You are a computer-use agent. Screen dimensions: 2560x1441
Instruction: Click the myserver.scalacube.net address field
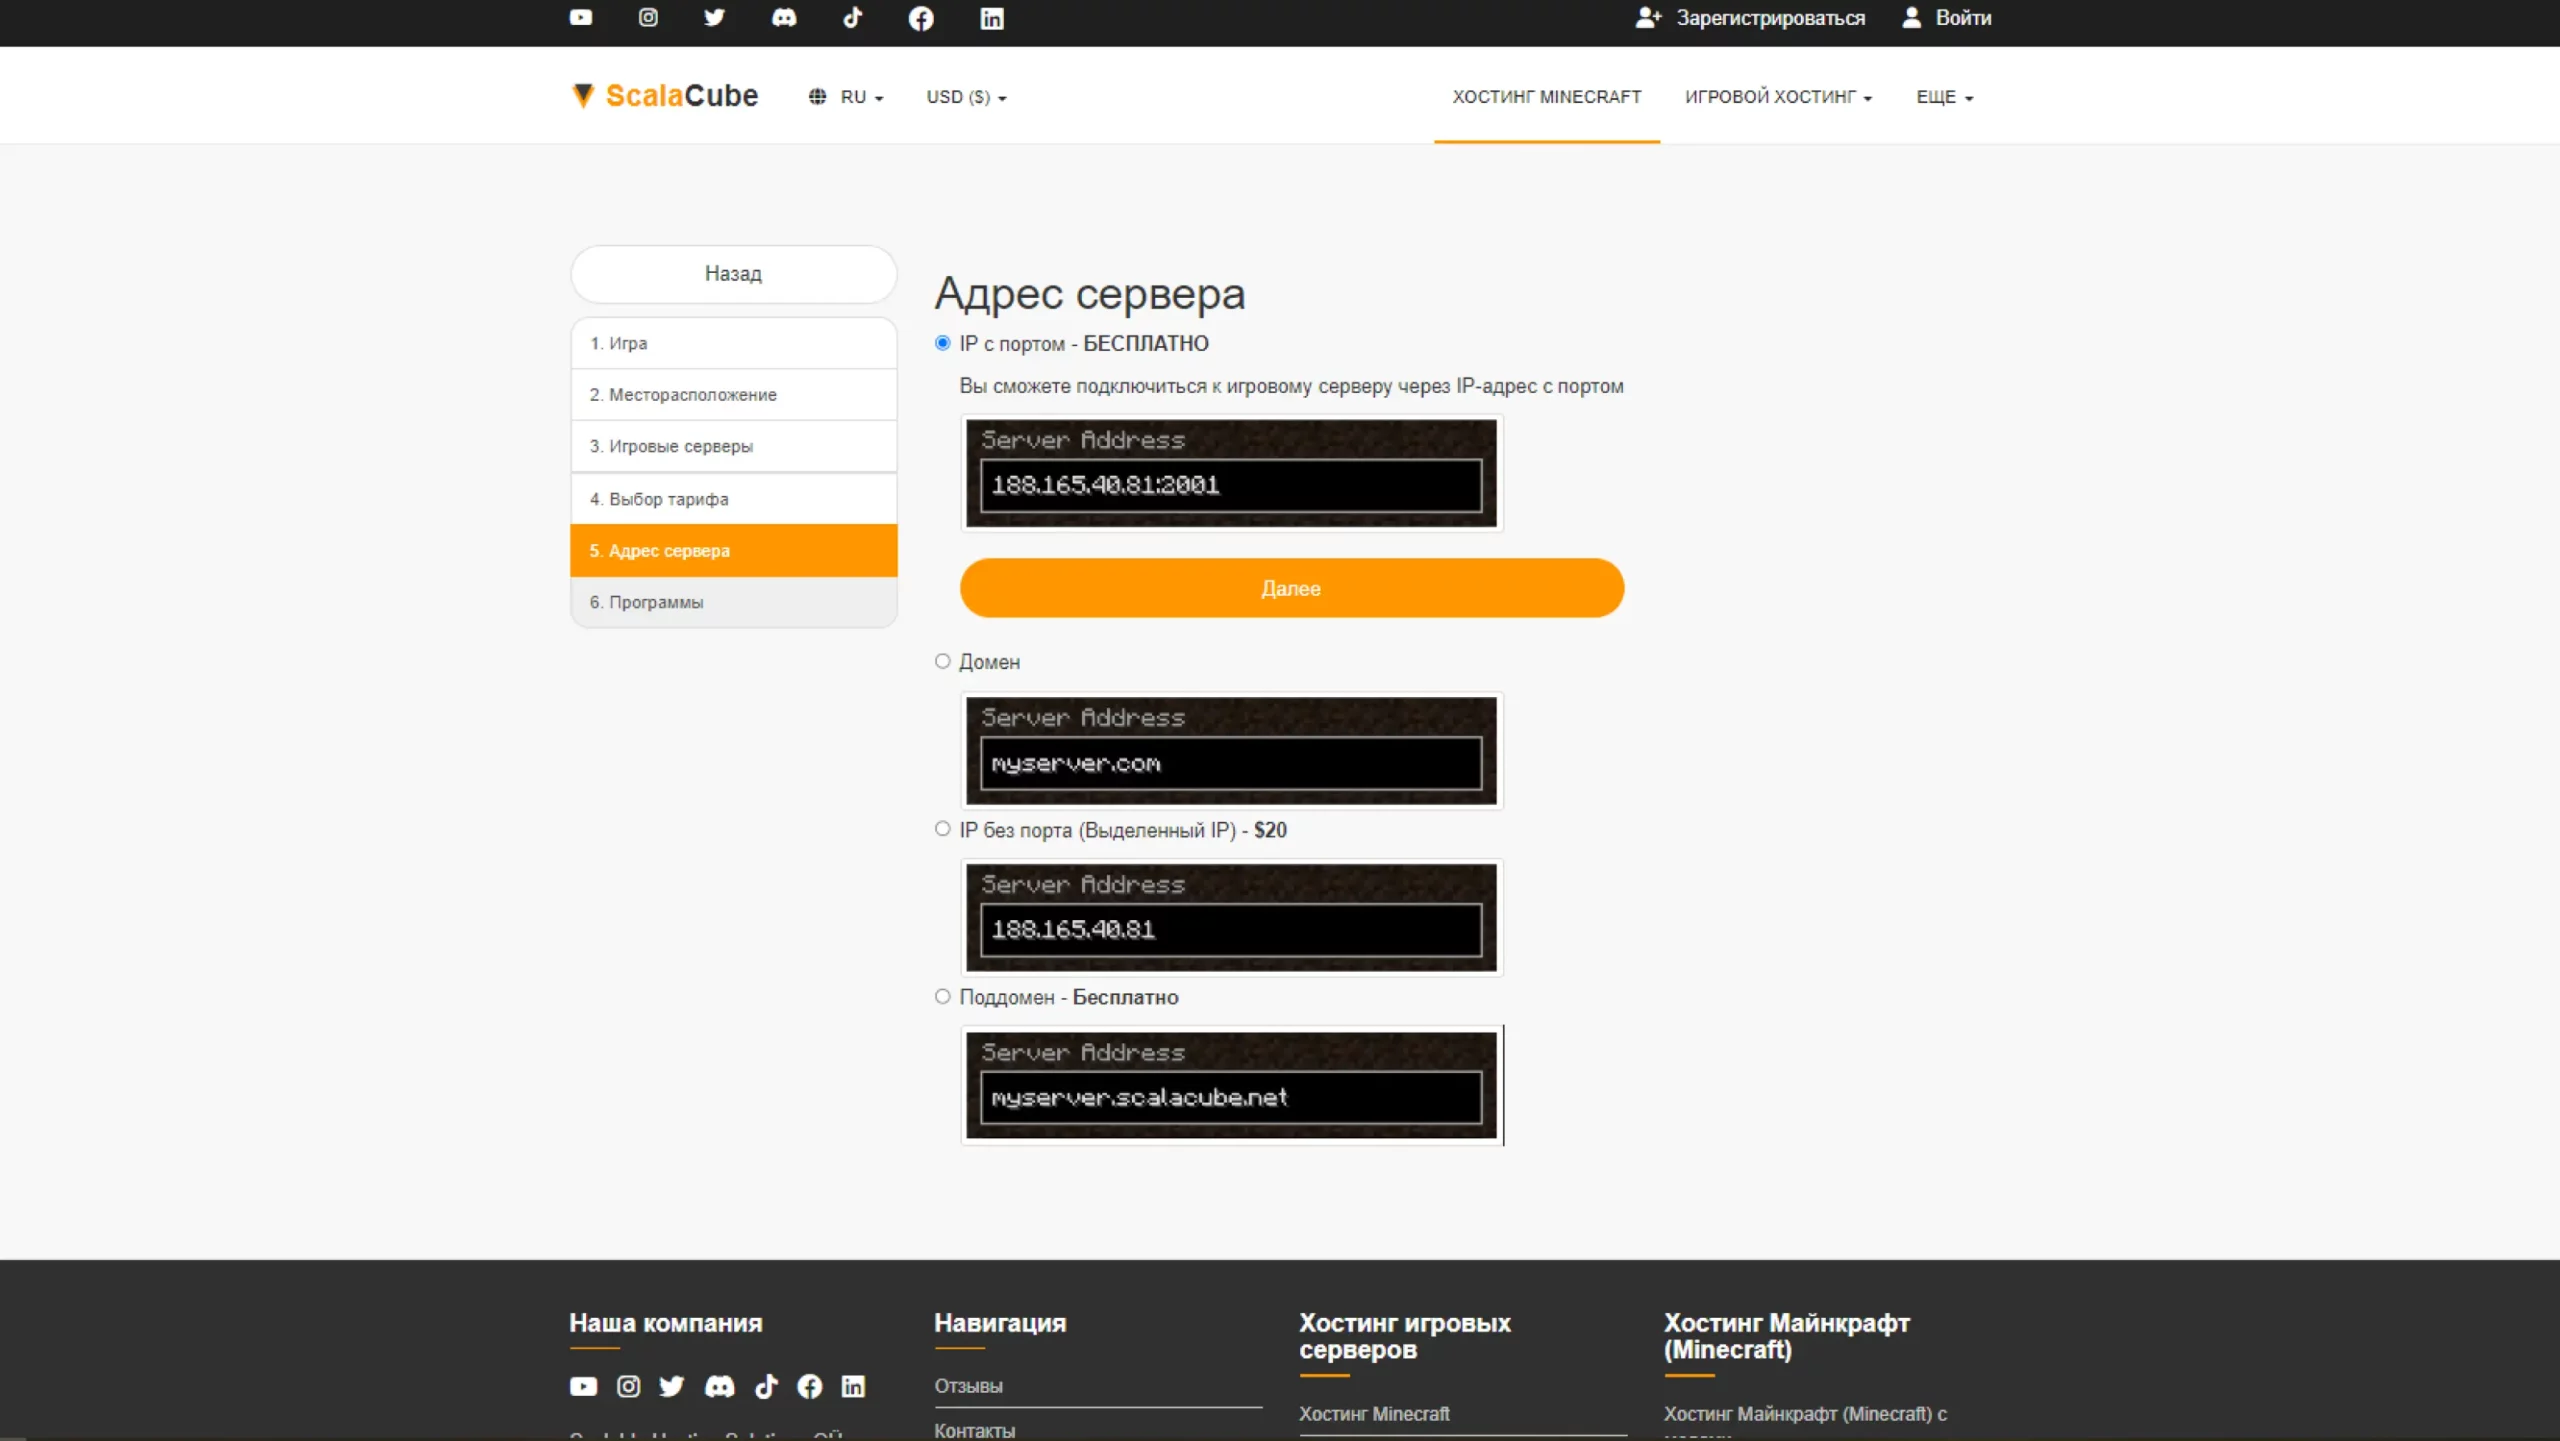pyautogui.click(x=1230, y=1097)
